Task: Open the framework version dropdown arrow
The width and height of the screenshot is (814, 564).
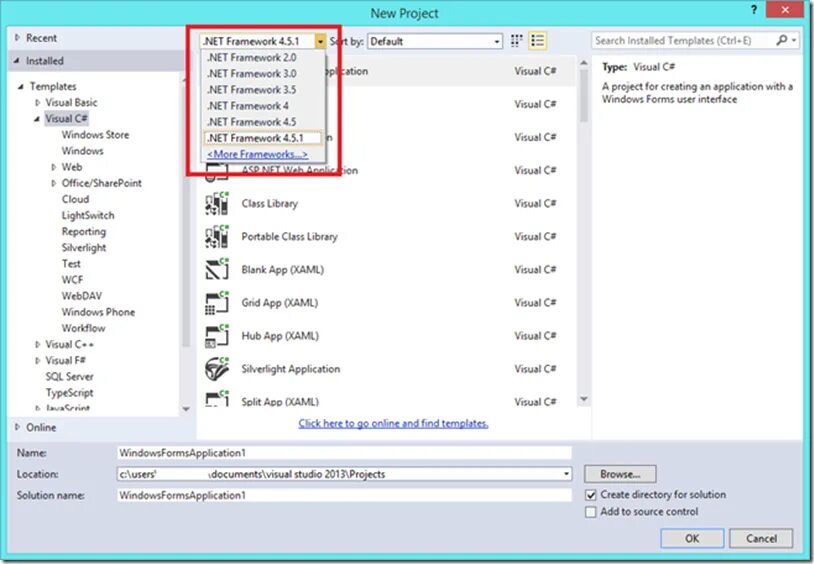Action: (x=320, y=41)
